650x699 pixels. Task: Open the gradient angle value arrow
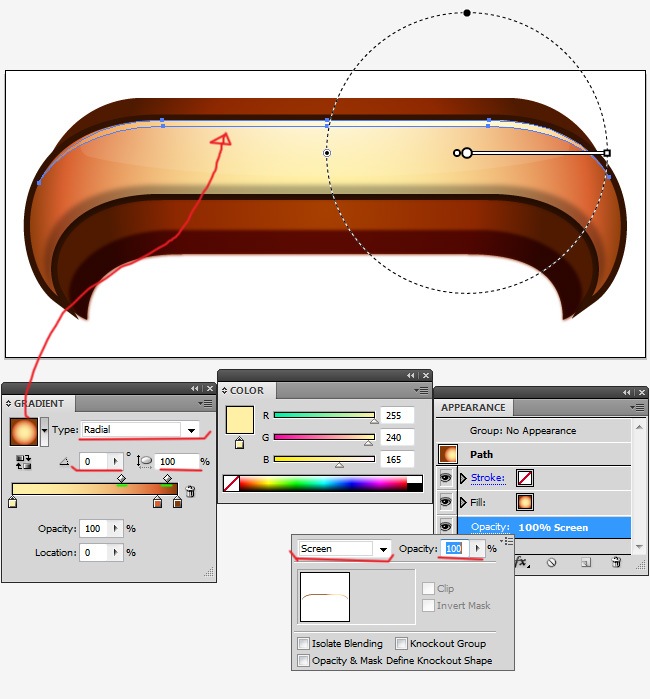pos(115,461)
